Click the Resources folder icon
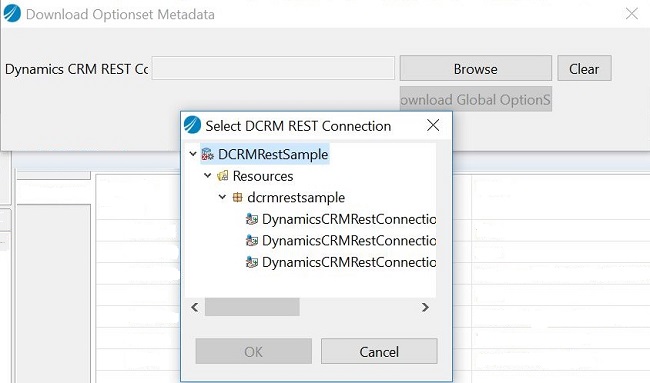Screen dimensions: 650x383 pyautogui.click(x=223, y=176)
